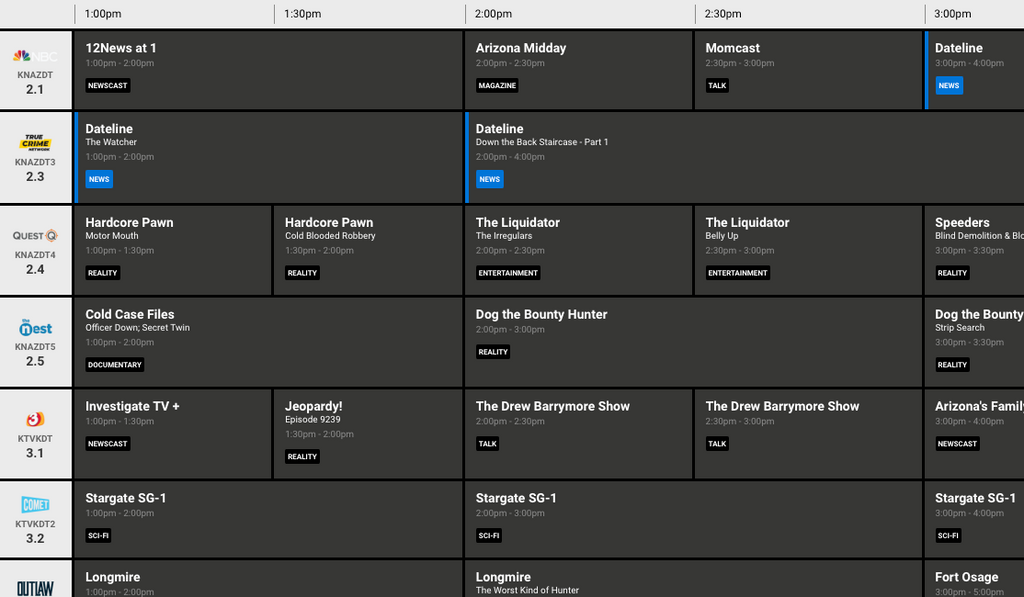Screen dimensions: 1024x597
Task: Select Stargate SG-1 airing at 1:00pm
Action: click(268, 519)
